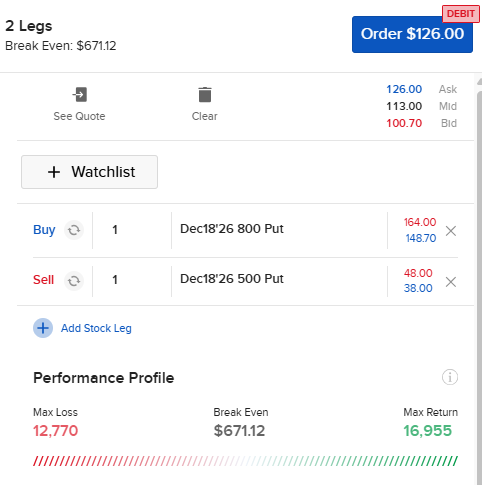The height and width of the screenshot is (485, 482).
Task: Click the Add Stock Leg link
Action: [96, 328]
